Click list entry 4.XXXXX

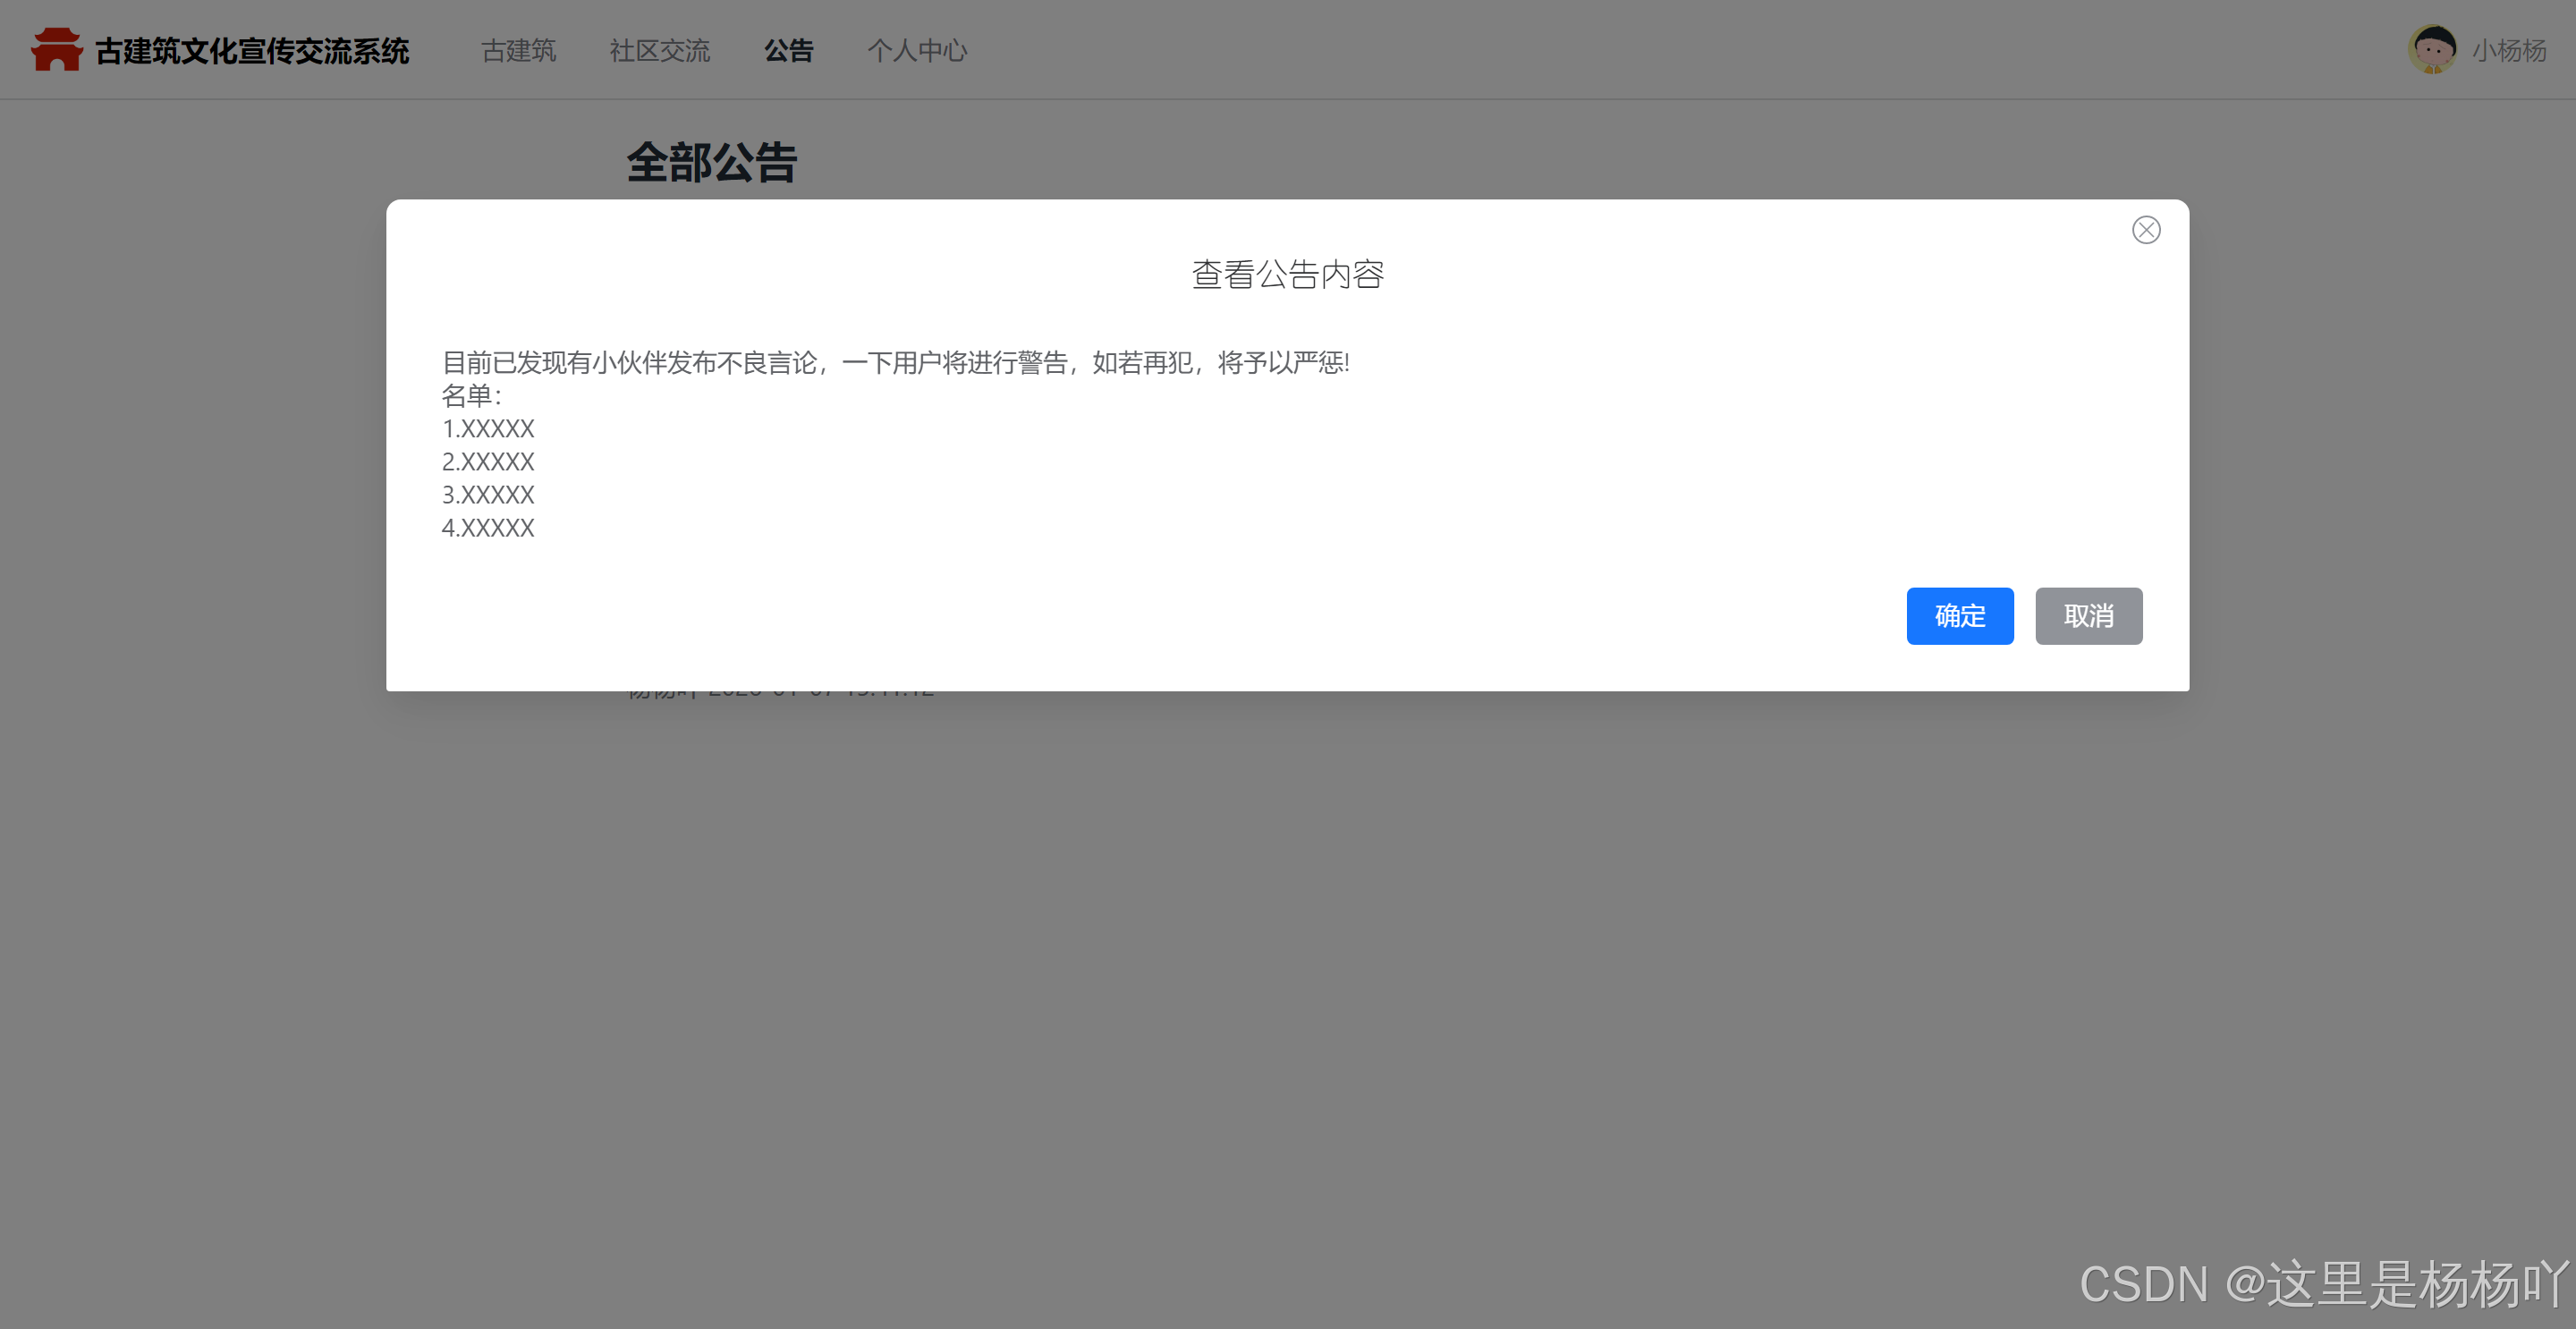(488, 528)
